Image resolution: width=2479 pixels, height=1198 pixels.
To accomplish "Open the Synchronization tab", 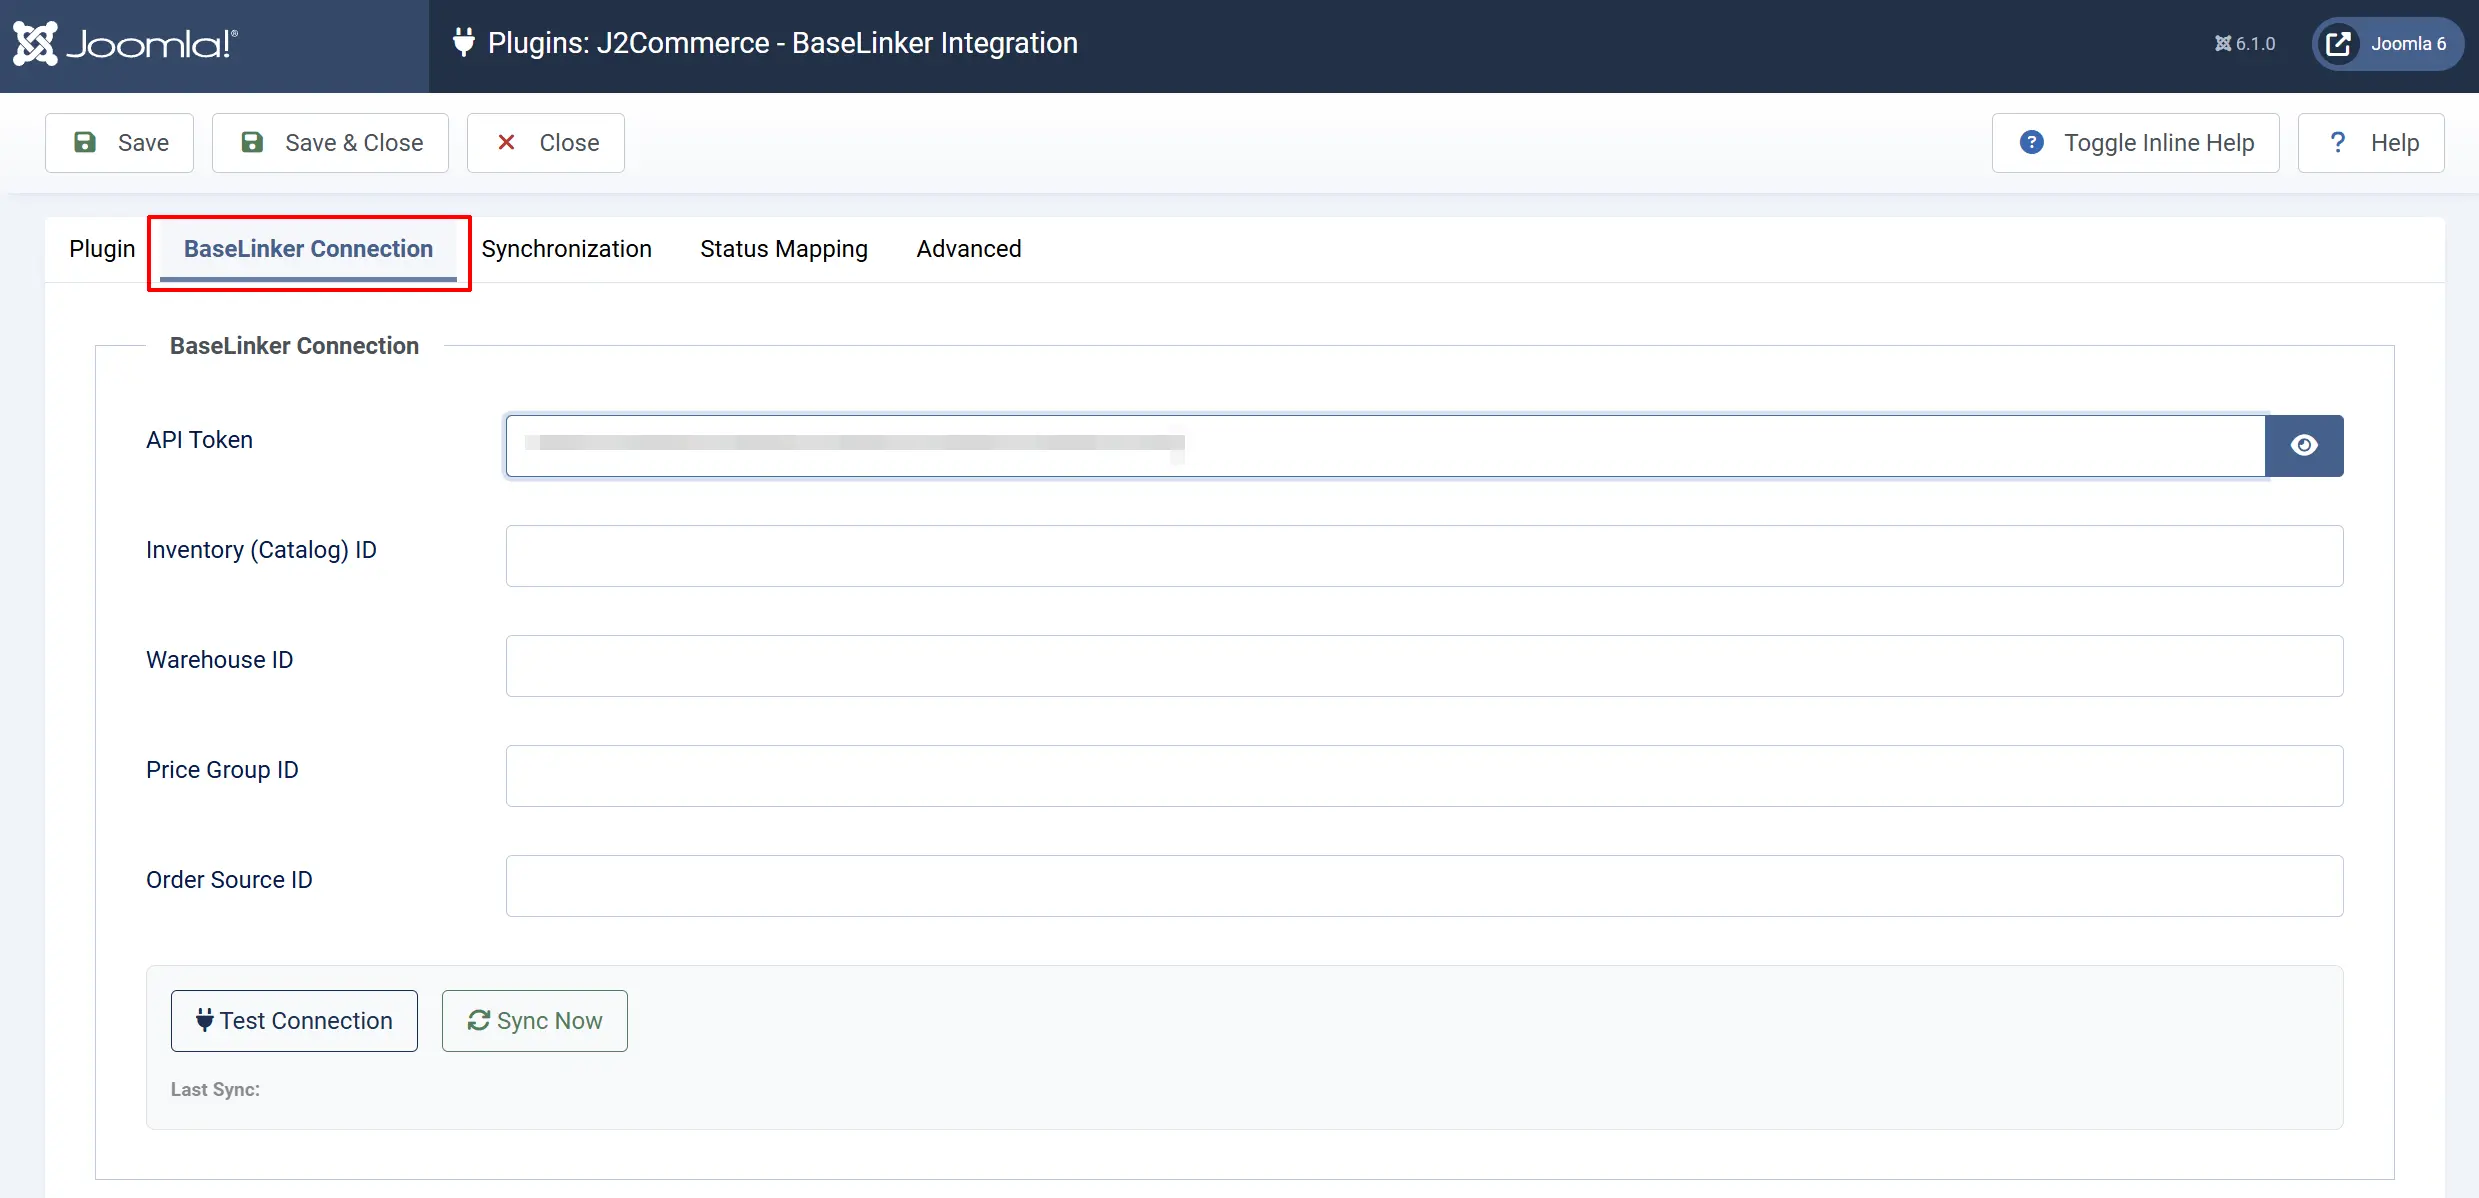I will pos(566,249).
